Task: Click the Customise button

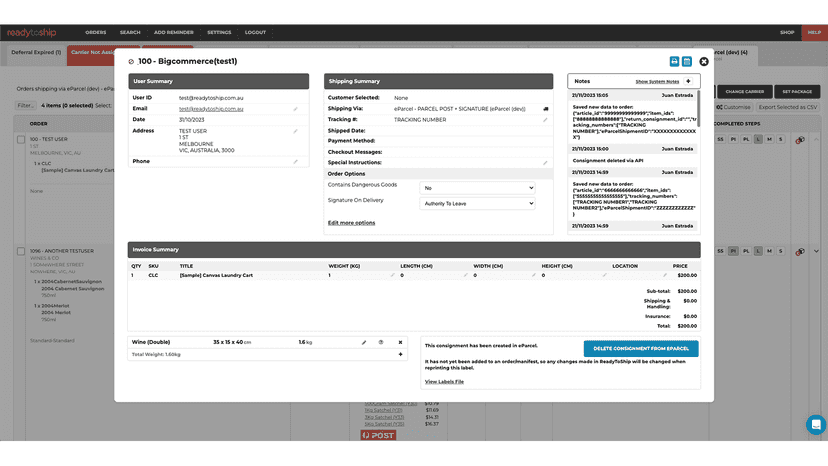Action: pos(733,107)
